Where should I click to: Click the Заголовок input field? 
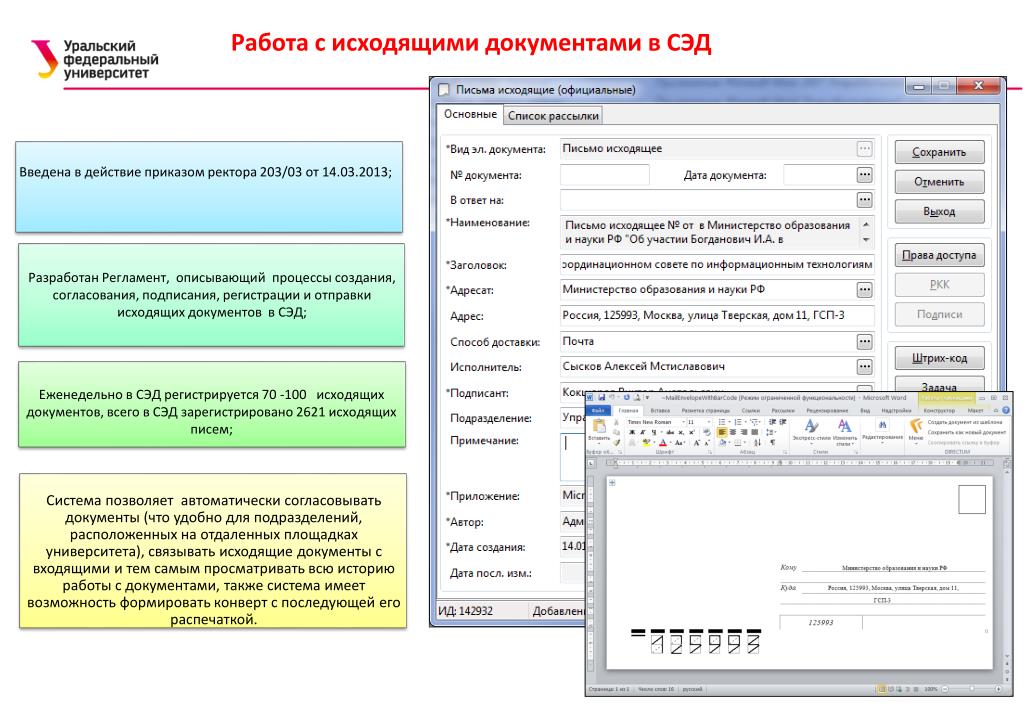[717, 264]
